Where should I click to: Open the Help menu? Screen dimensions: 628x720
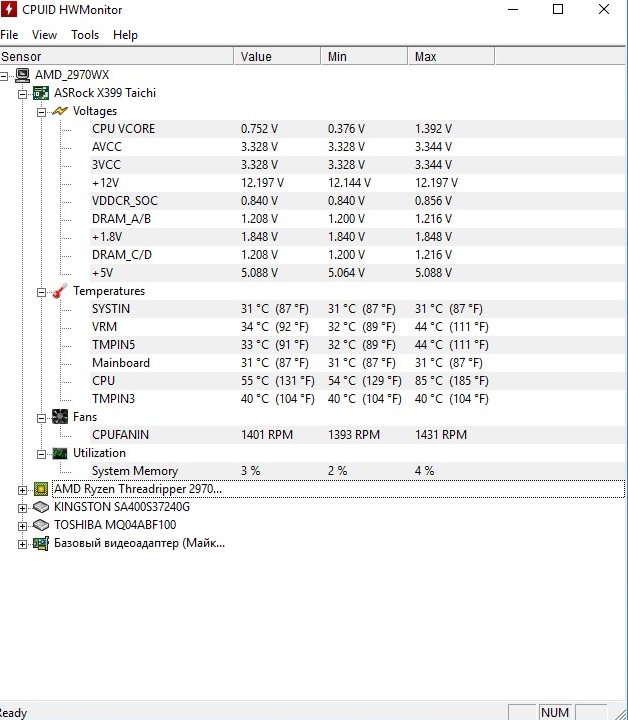click(125, 35)
